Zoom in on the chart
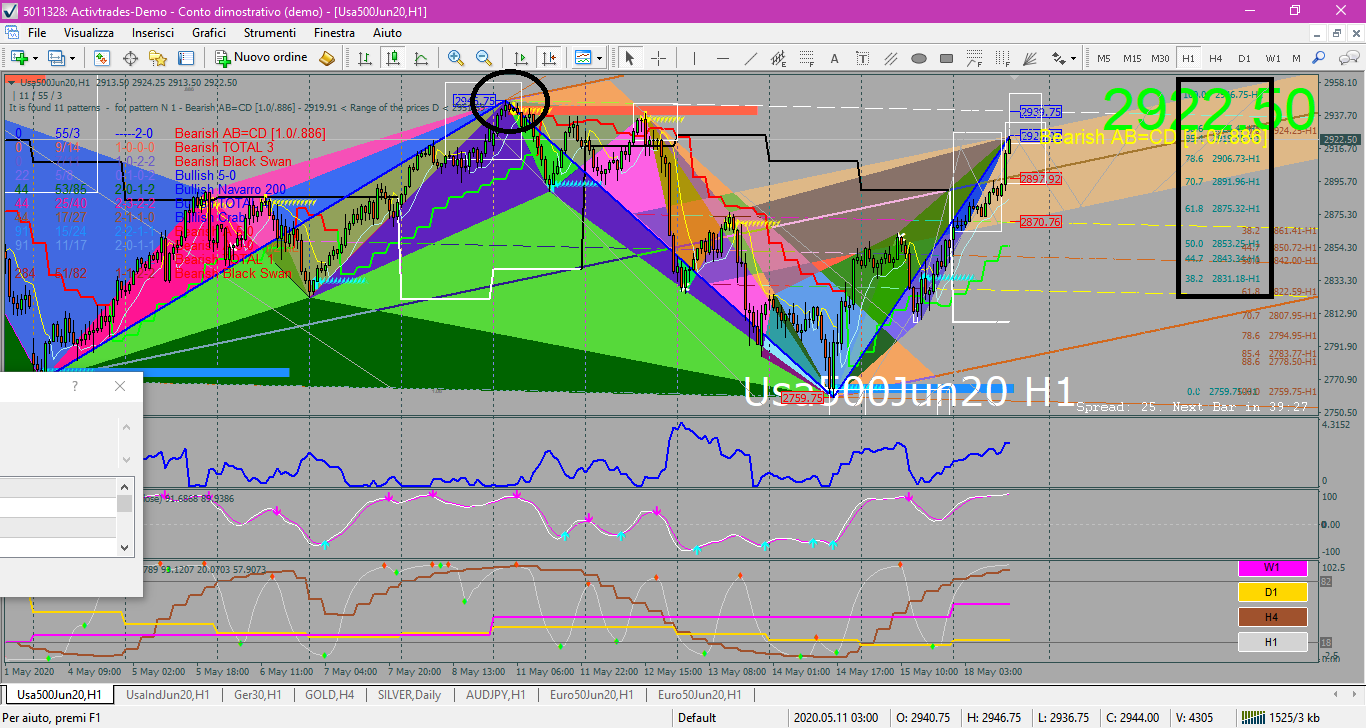Screen dimensions: 1366x728 [x=456, y=58]
